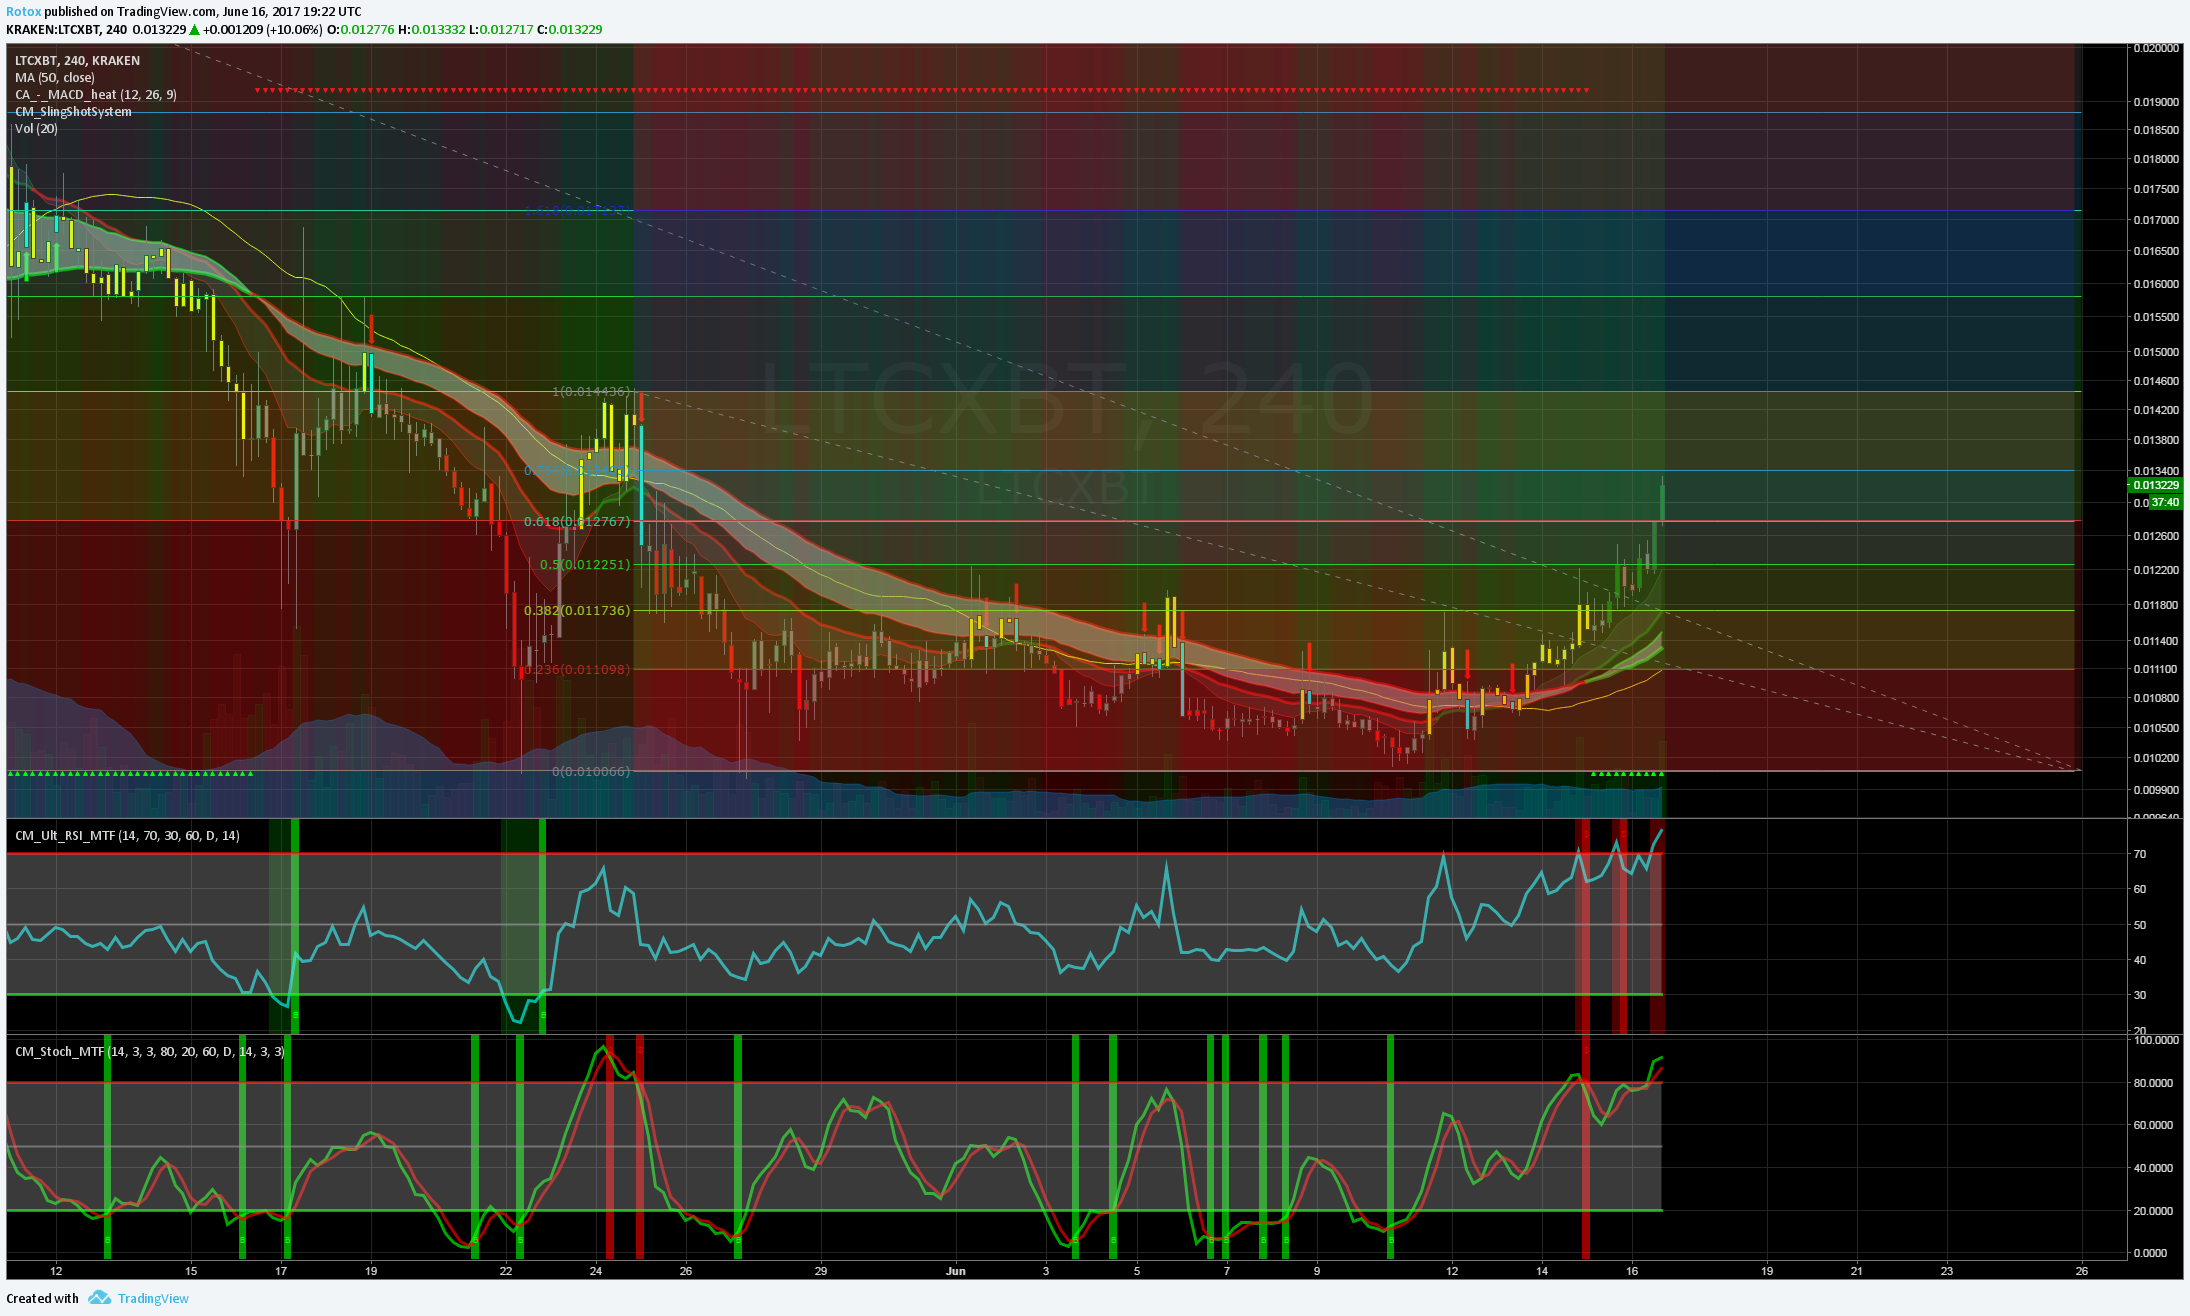Screen dimensions: 2190x1316
Task: Click the 0.382(0.011736) Fibonacci level label
Action: tap(577, 610)
